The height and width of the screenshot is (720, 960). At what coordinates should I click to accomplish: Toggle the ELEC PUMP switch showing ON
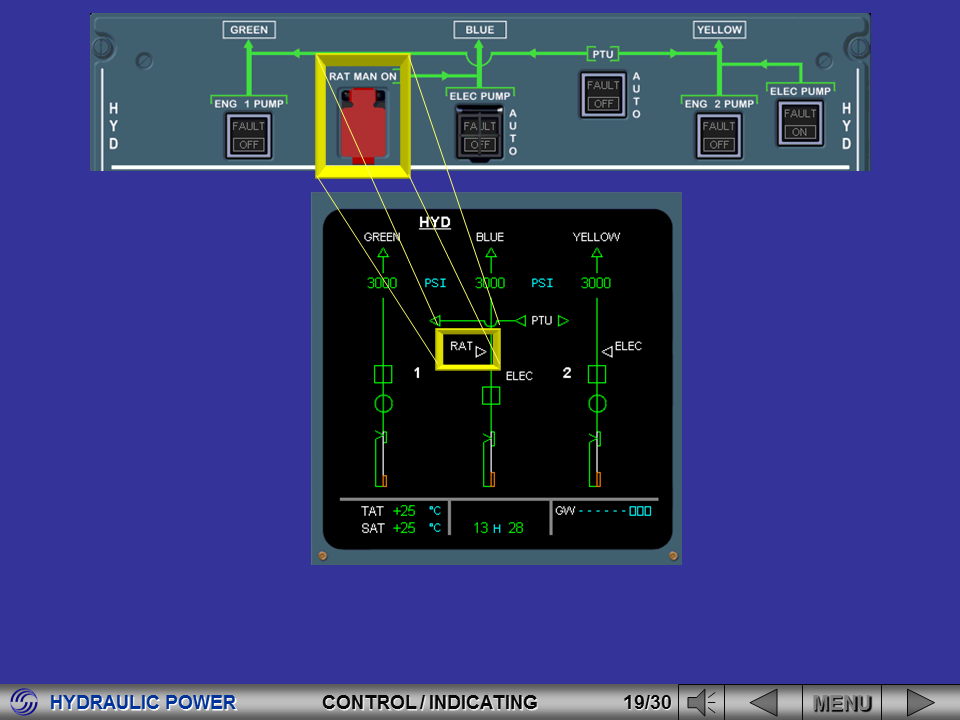(800, 123)
